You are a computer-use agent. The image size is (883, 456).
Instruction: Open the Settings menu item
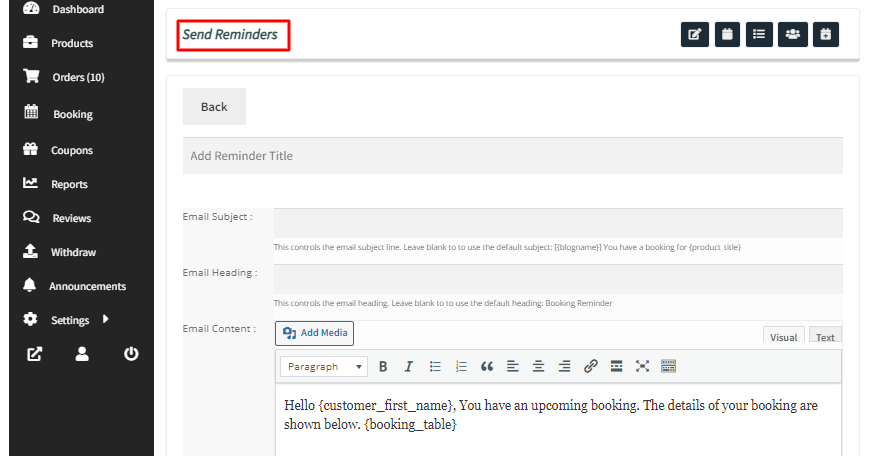point(70,320)
